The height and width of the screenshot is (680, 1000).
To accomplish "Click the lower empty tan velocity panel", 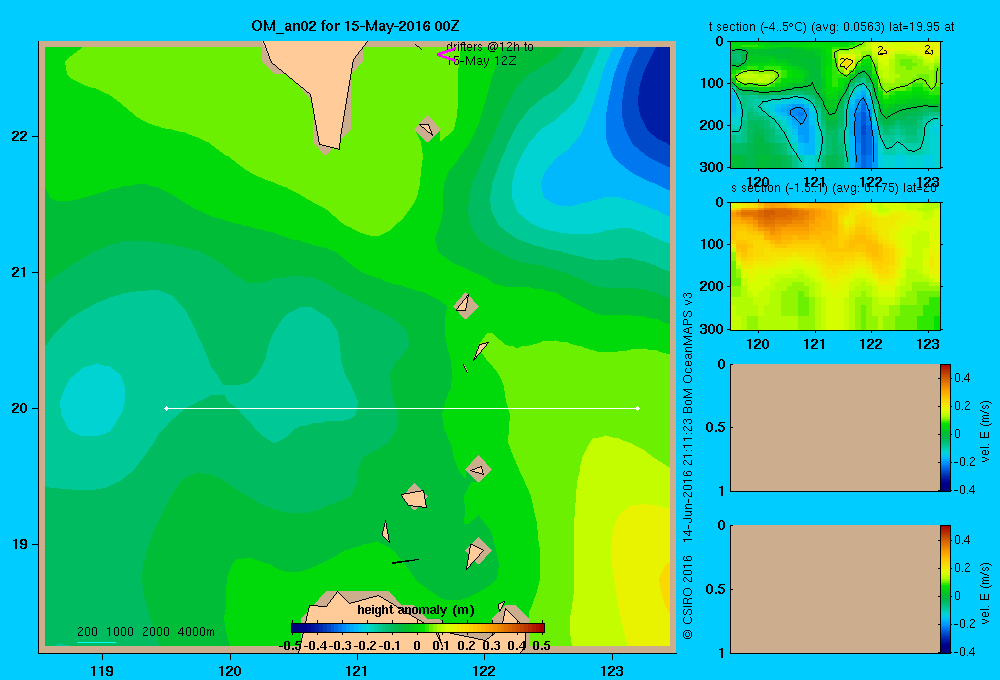I will pos(834,589).
